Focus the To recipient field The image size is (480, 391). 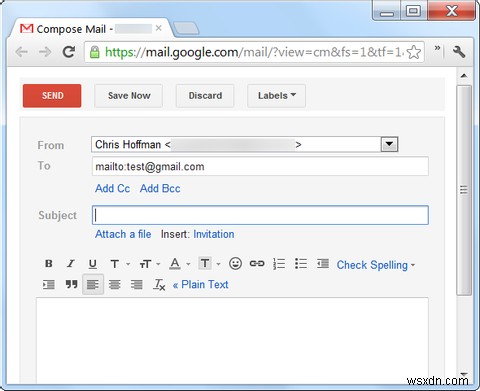pyautogui.click(x=260, y=166)
